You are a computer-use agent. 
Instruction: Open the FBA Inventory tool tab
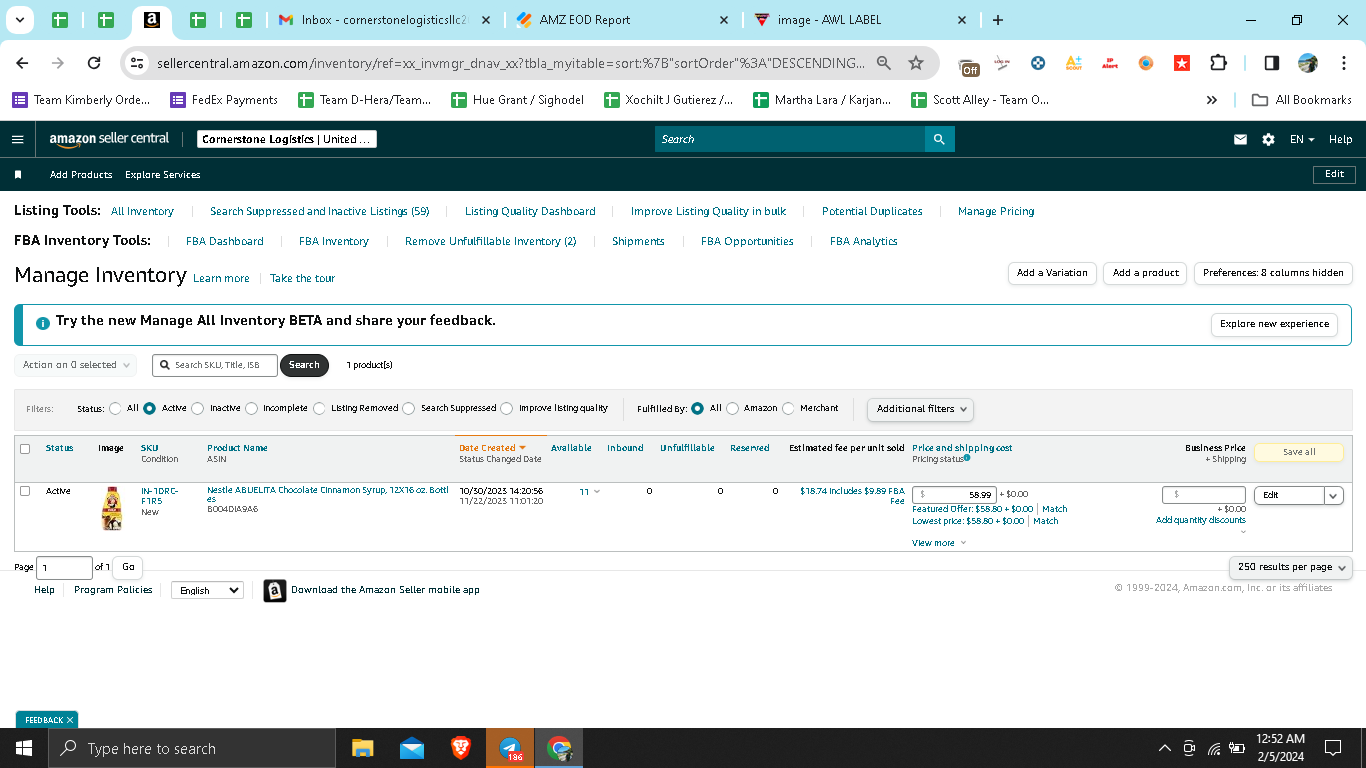point(334,241)
